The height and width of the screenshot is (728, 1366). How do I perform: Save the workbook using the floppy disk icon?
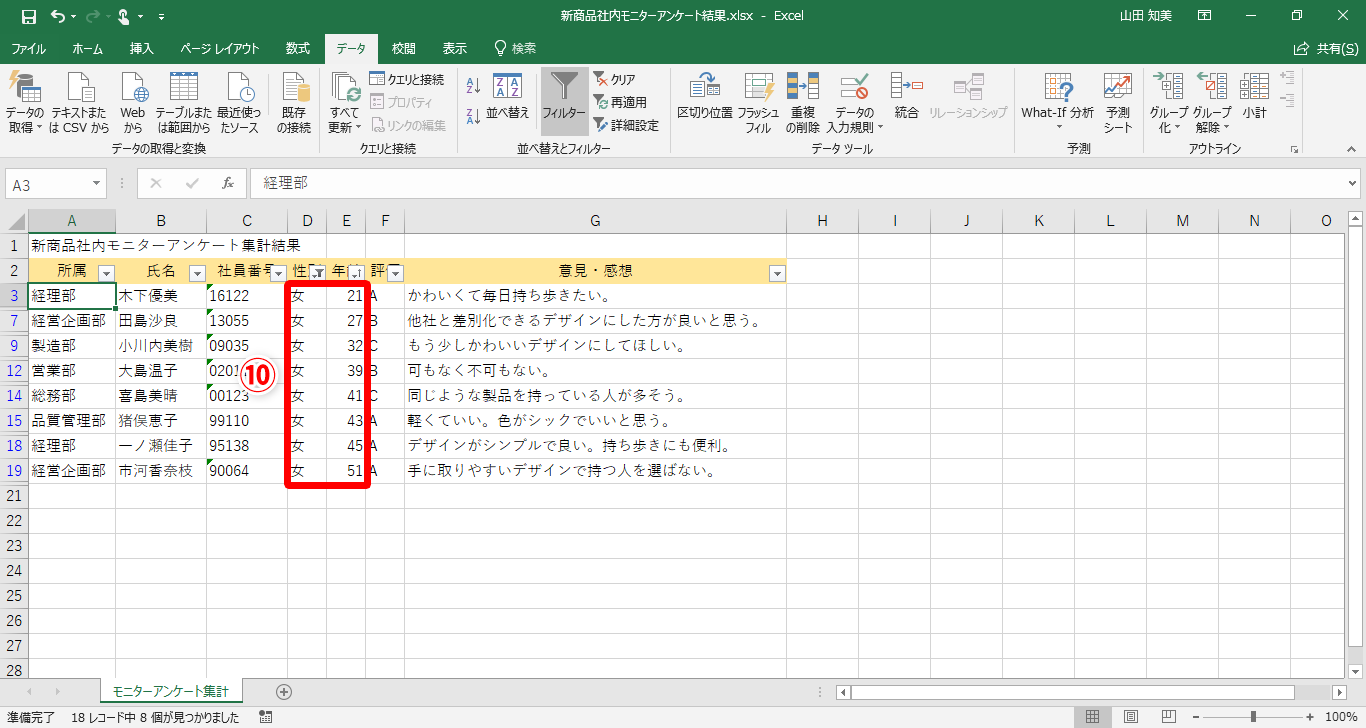click(x=29, y=16)
